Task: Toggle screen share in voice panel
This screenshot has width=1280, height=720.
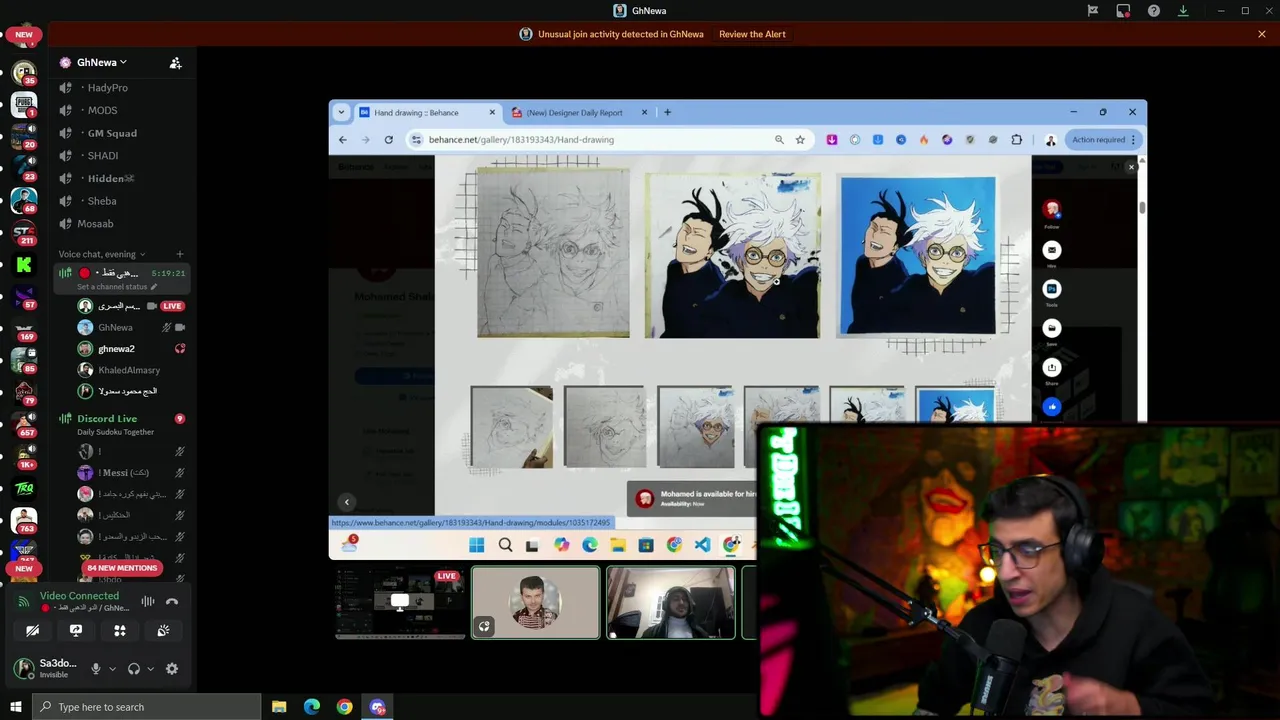Action: coord(76,630)
